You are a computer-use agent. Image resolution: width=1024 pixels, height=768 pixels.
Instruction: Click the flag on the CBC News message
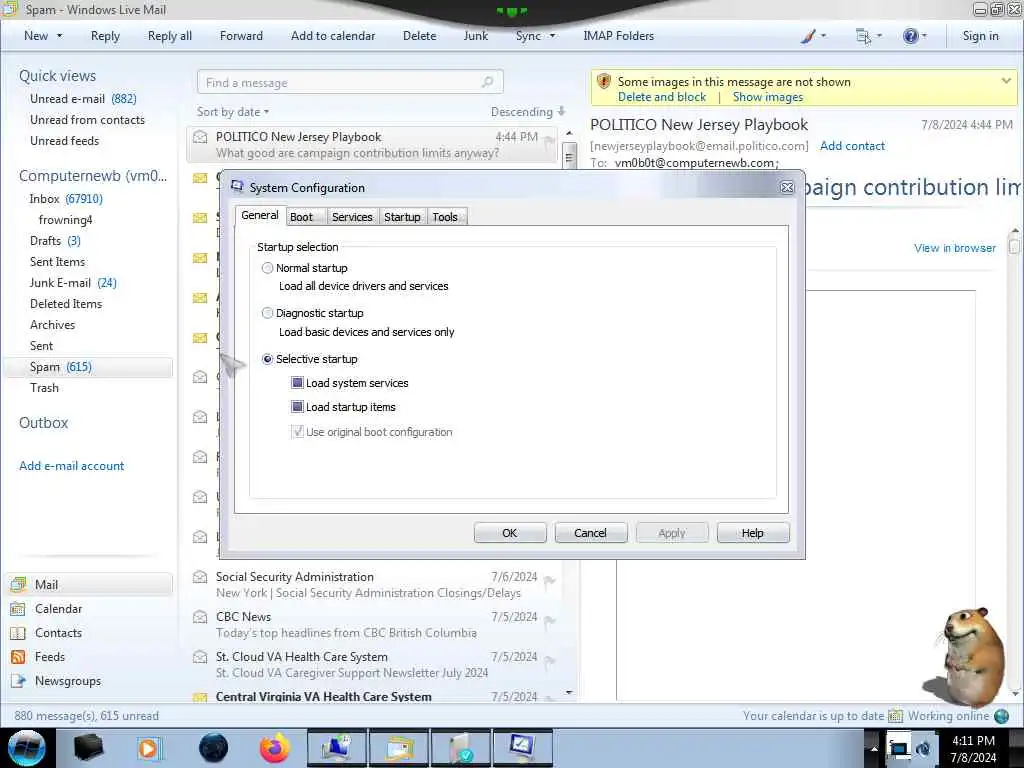pyautogui.click(x=549, y=621)
